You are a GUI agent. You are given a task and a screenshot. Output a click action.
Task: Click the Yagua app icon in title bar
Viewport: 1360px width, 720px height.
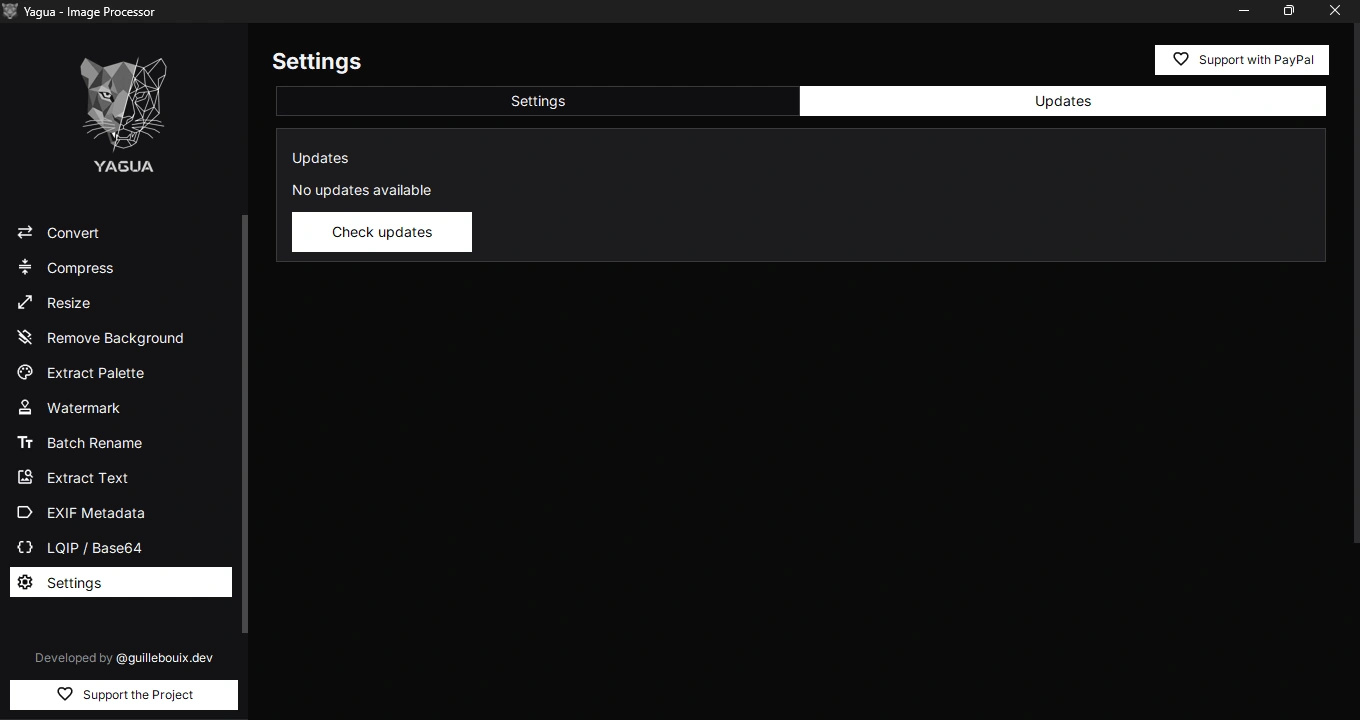click(x=10, y=11)
